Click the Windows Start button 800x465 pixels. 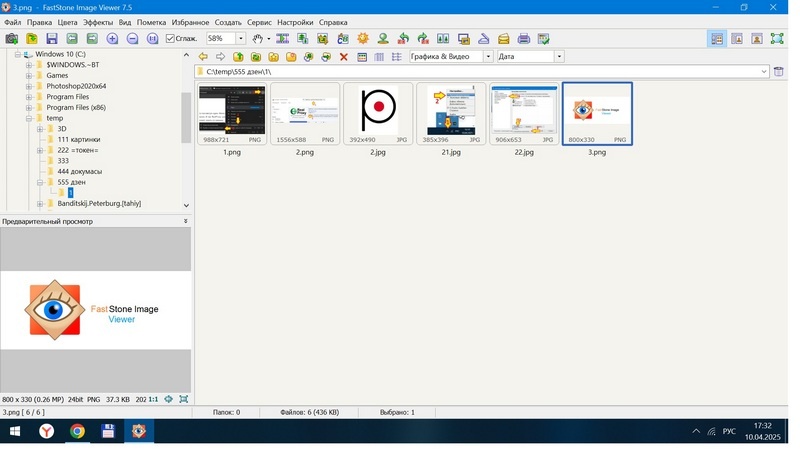pyautogui.click(x=15, y=432)
